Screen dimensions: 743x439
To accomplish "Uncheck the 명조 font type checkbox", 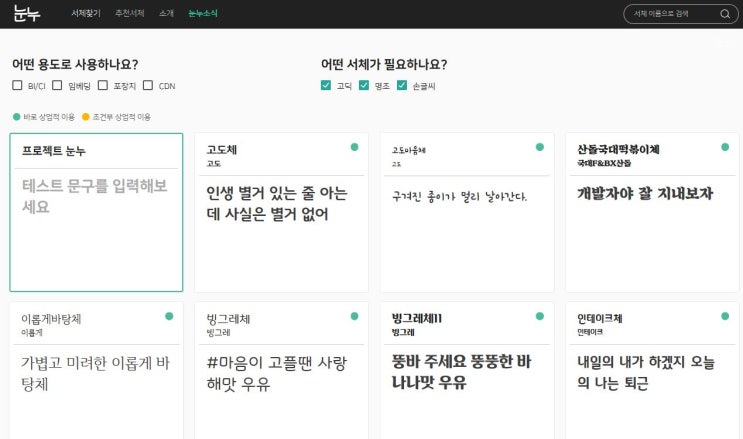I will click(363, 85).
